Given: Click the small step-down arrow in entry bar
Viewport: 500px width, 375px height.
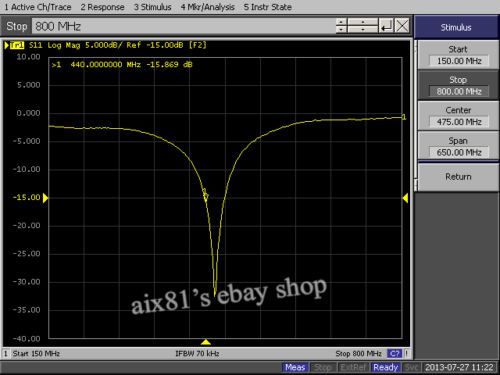Looking at the screenshot, I should point(341,30).
